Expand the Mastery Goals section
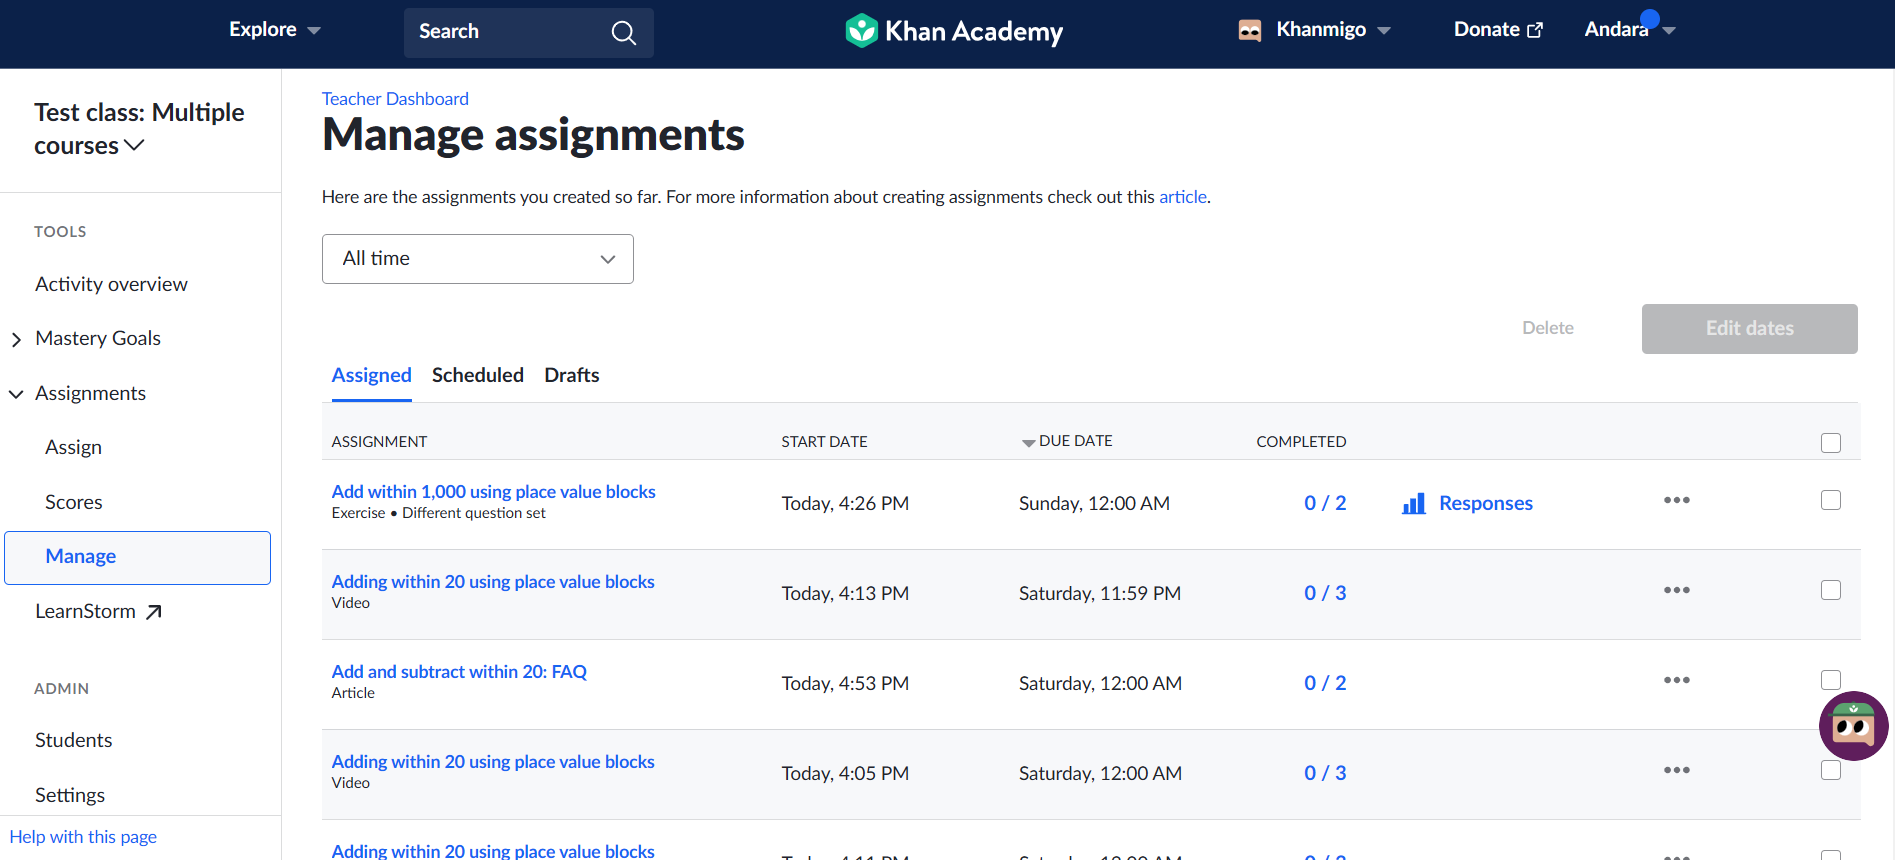This screenshot has height=860, width=1895. pyautogui.click(x=16, y=340)
